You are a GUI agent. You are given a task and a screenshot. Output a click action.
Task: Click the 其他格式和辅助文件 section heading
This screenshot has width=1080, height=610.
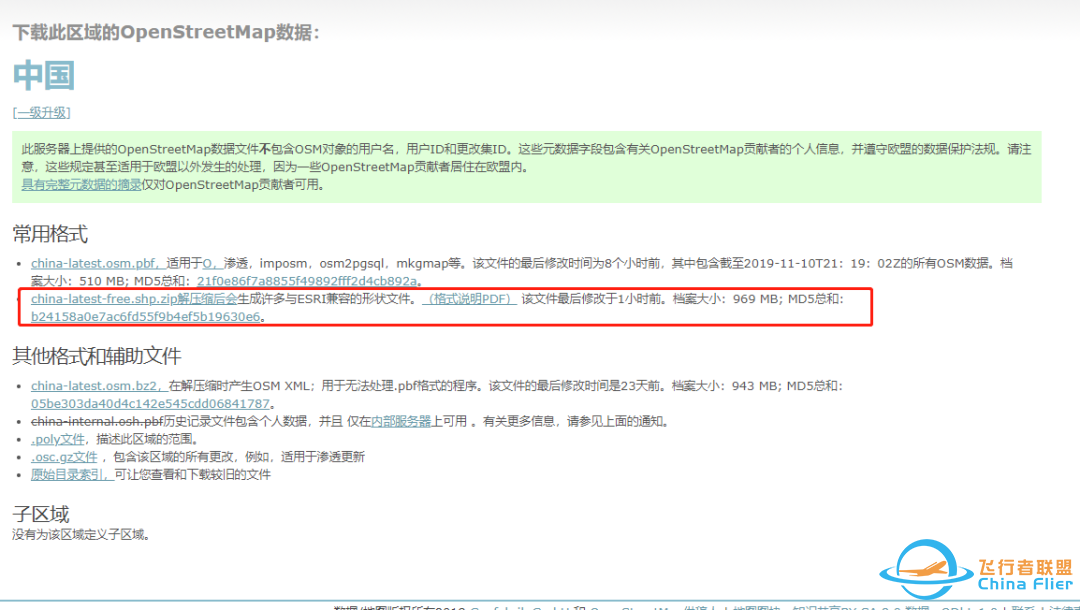96,356
